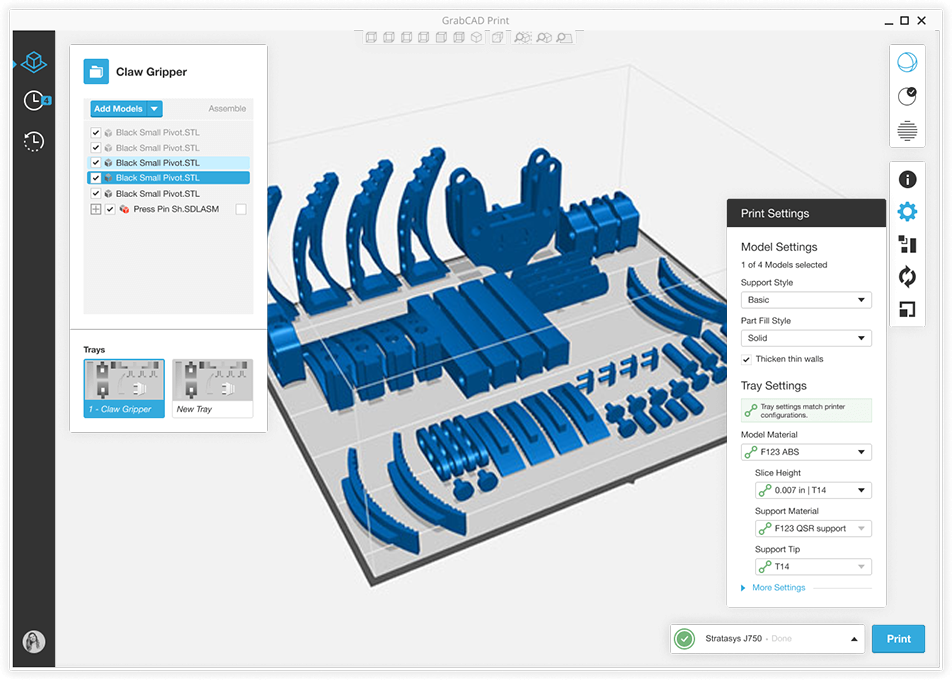The image size is (952, 680).
Task: Uncheck the unhighlighted black-text Black Small Pivot.STL checkbox
Action: [x=95, y=194]
